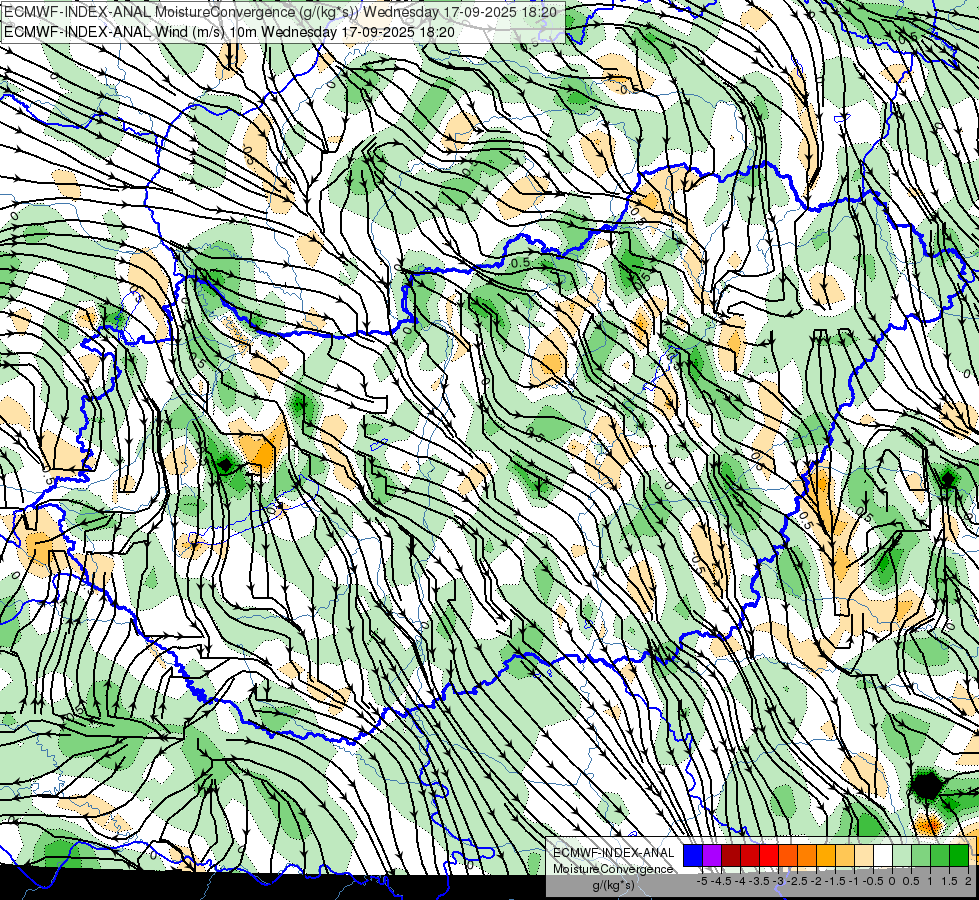The image size is (979, 900).
Task: Click the legend tick value -3.5
Action: 759,881
